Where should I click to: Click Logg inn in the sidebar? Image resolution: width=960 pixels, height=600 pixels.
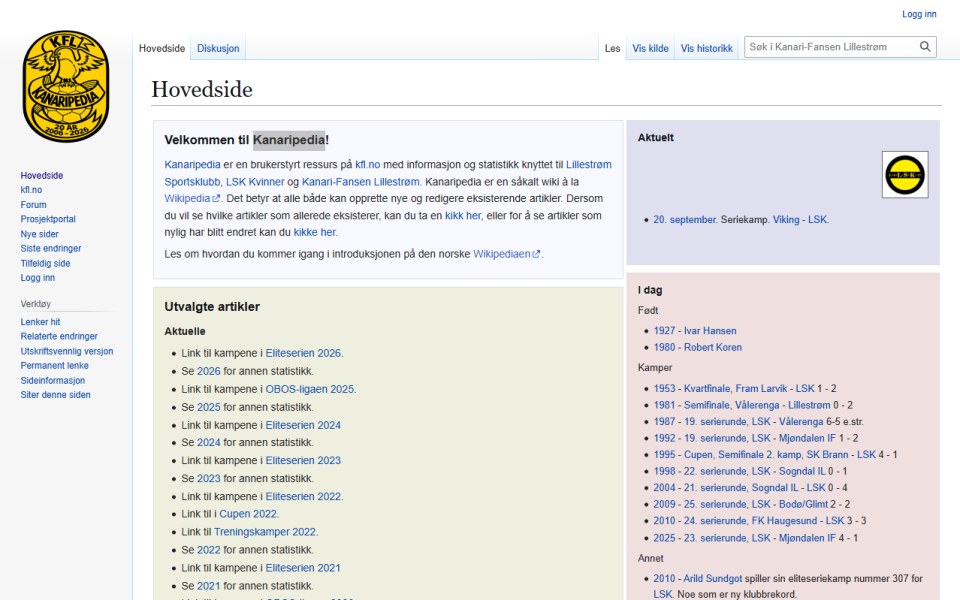pyautogui.click(x=37, y=277)
